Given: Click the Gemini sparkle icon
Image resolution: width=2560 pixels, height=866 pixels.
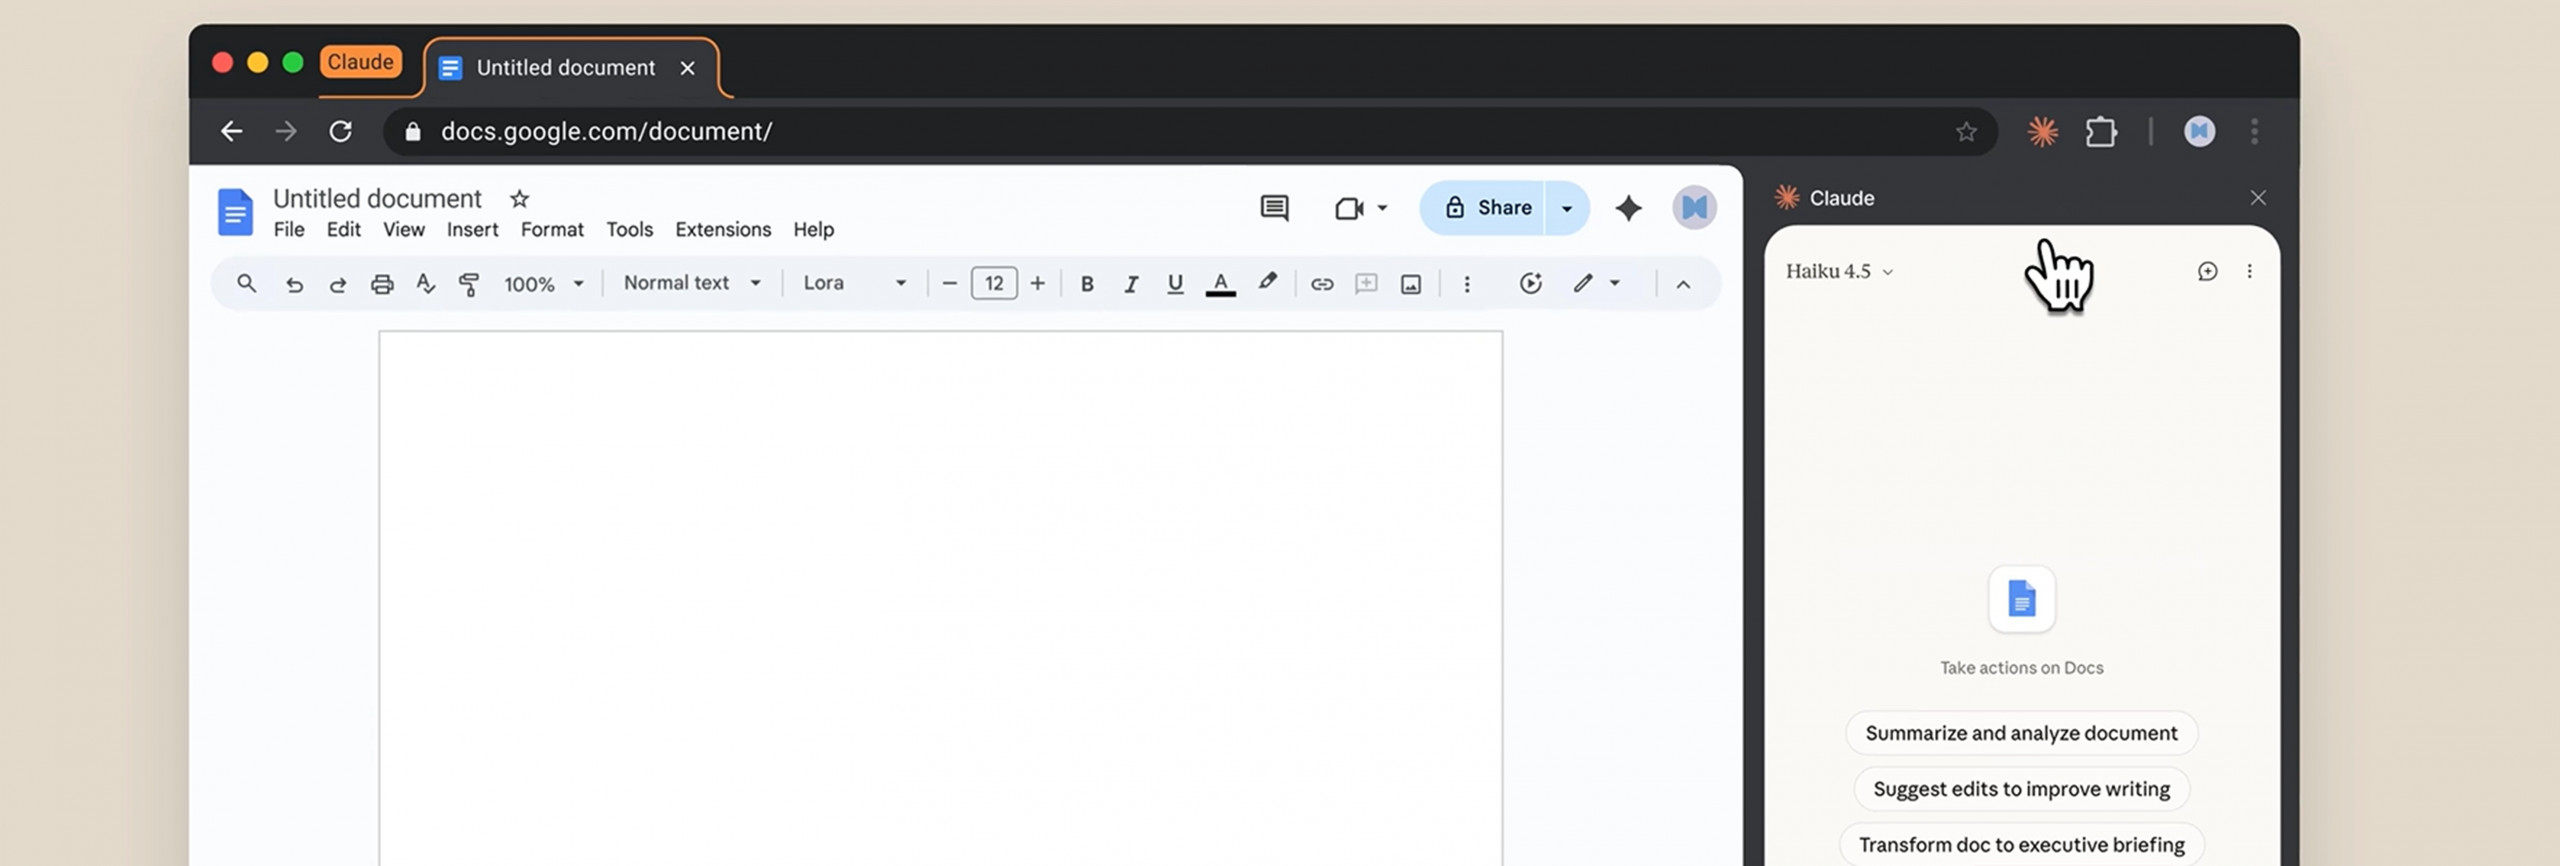Looking at the screenshot, I should point(1628,208).
